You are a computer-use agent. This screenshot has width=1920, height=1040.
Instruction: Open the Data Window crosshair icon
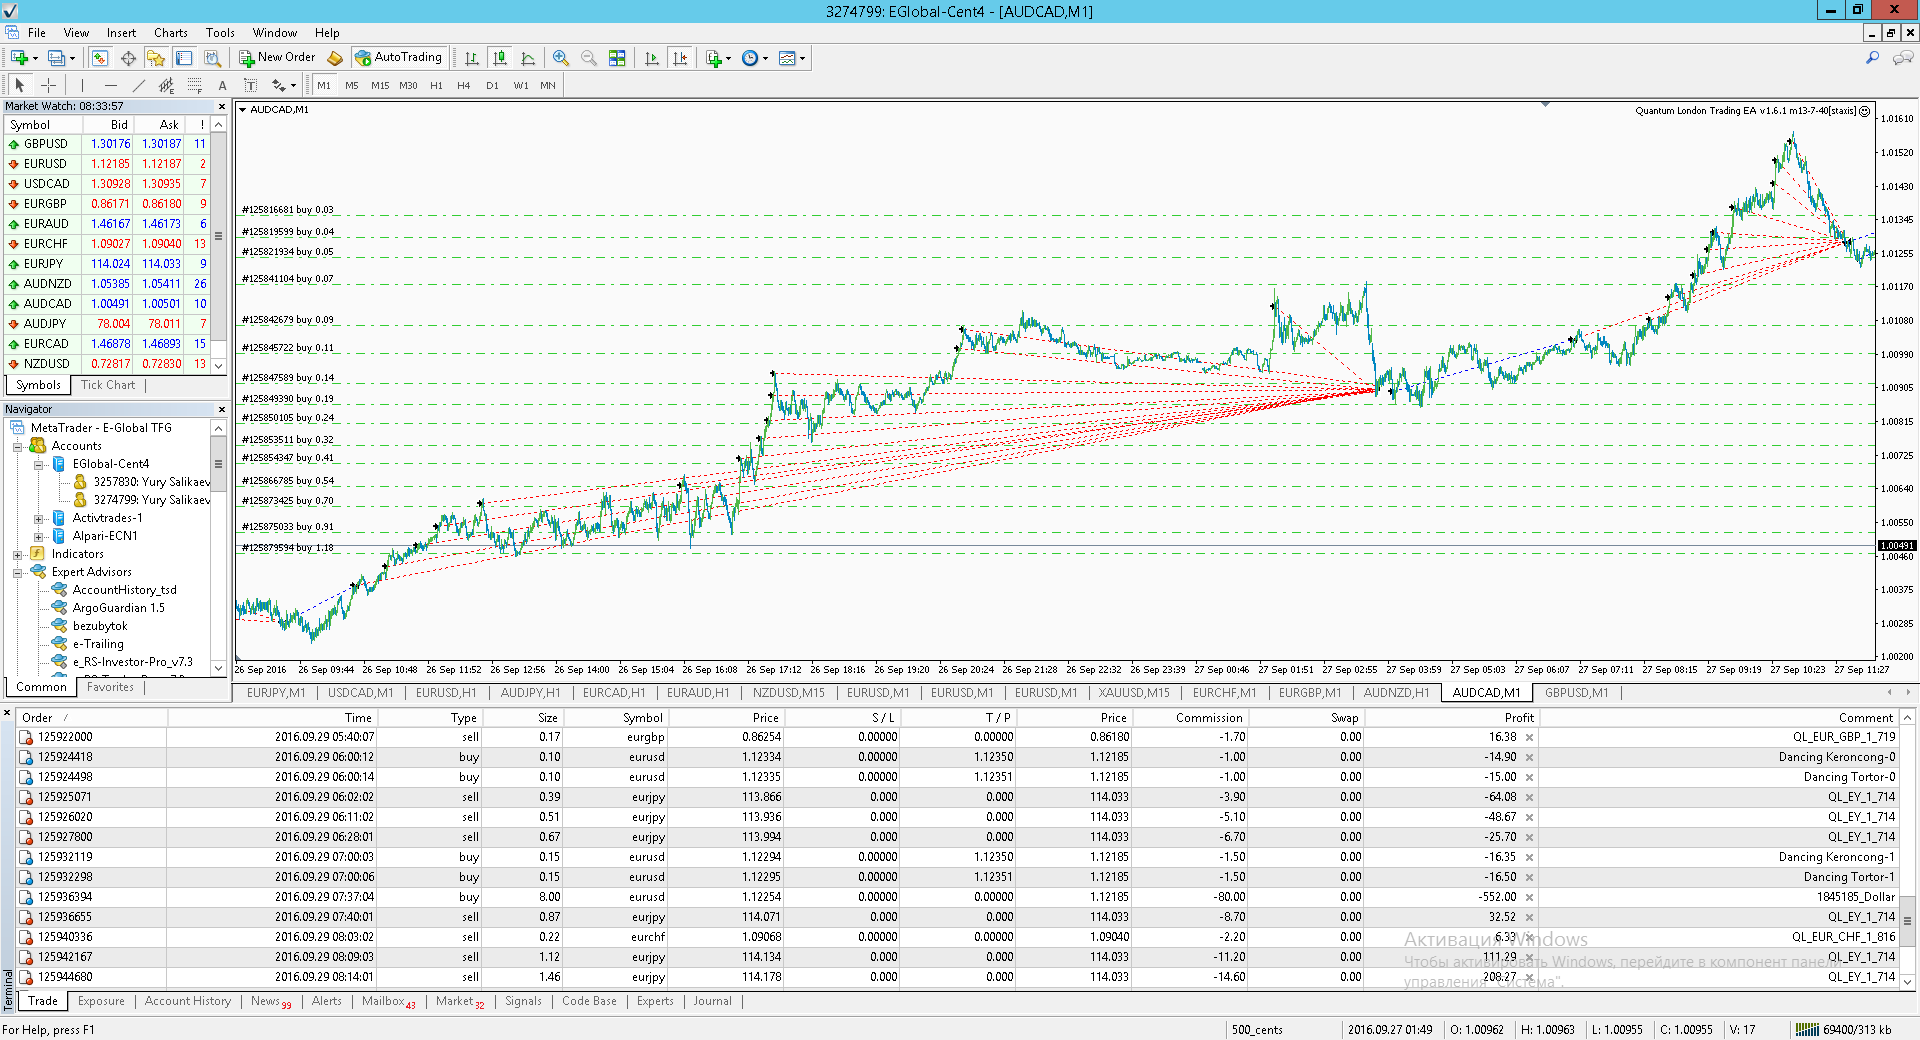coord(128,58)
